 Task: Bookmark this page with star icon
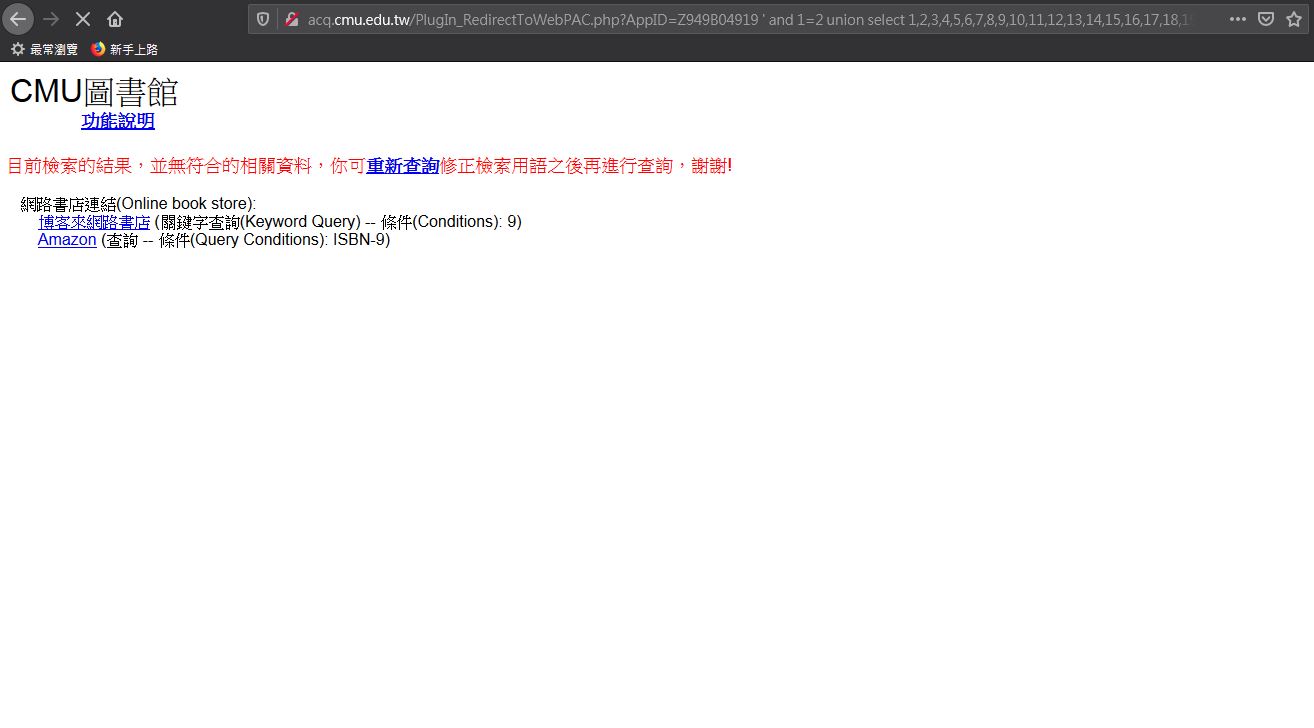tap(1293, 19)
